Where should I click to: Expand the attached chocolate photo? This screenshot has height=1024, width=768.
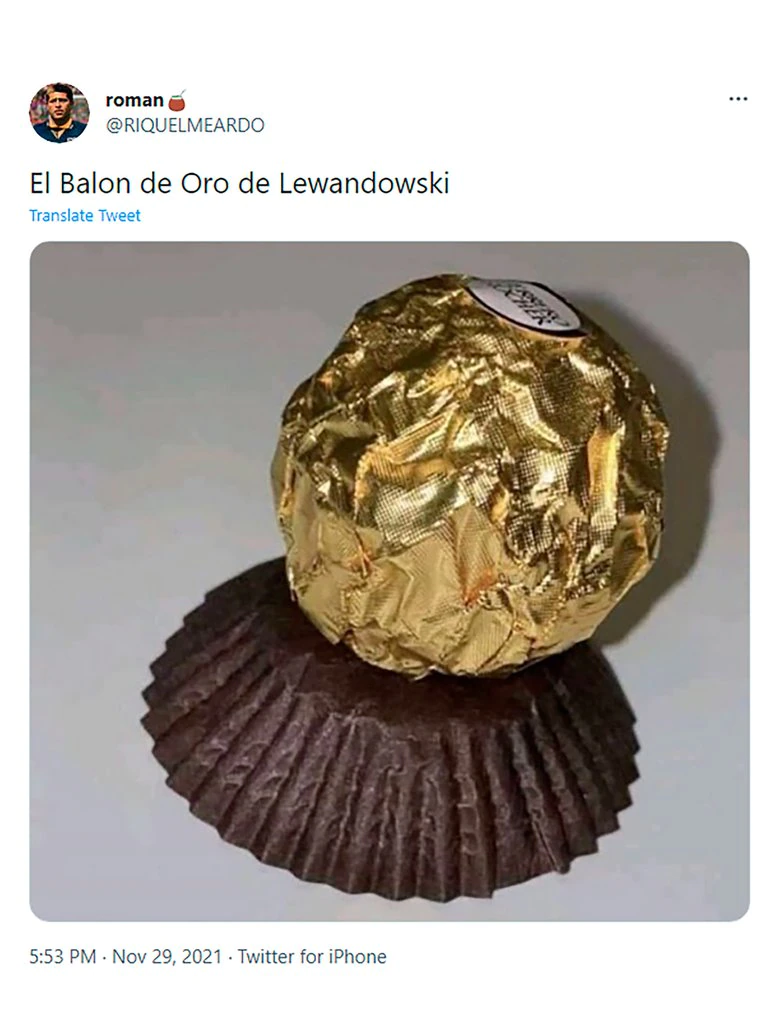tap(389, 581)
